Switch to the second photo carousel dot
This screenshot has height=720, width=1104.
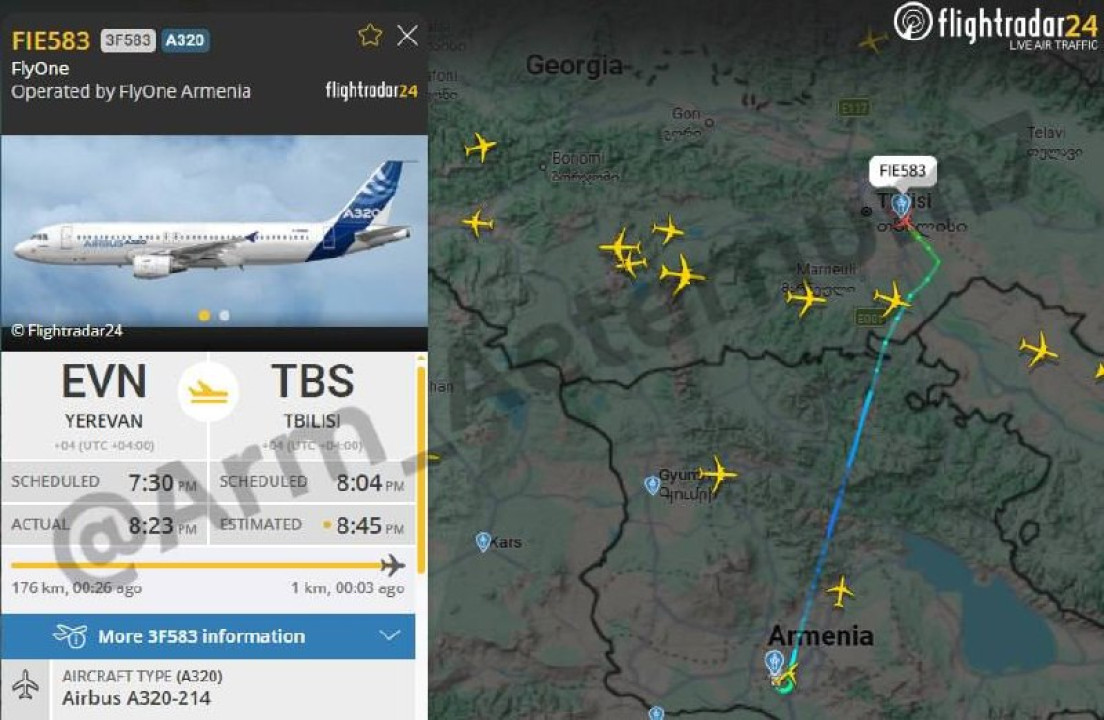[224, 315]
